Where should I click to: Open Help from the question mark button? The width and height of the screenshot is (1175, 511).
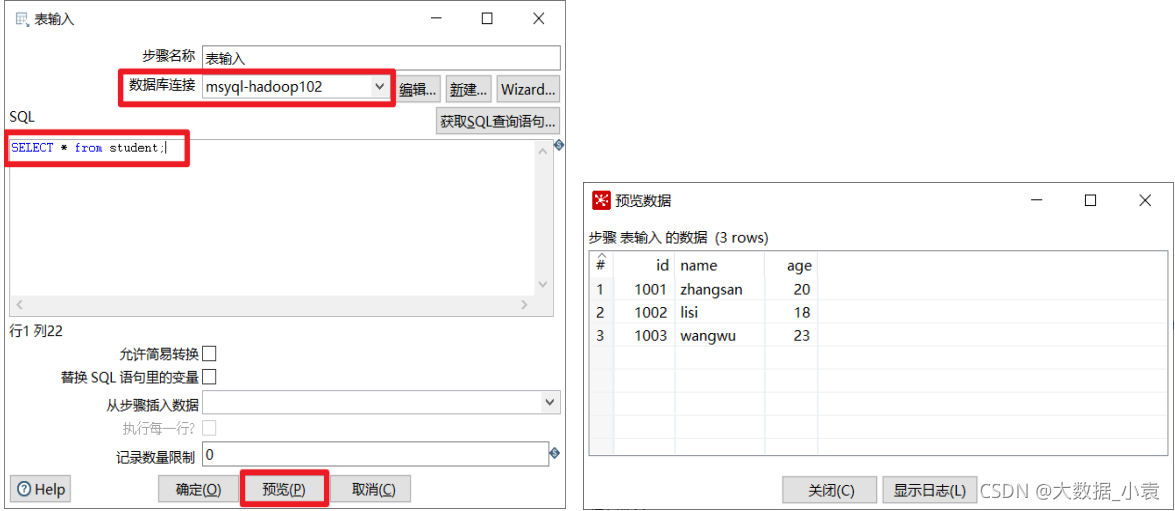point(41,489)
